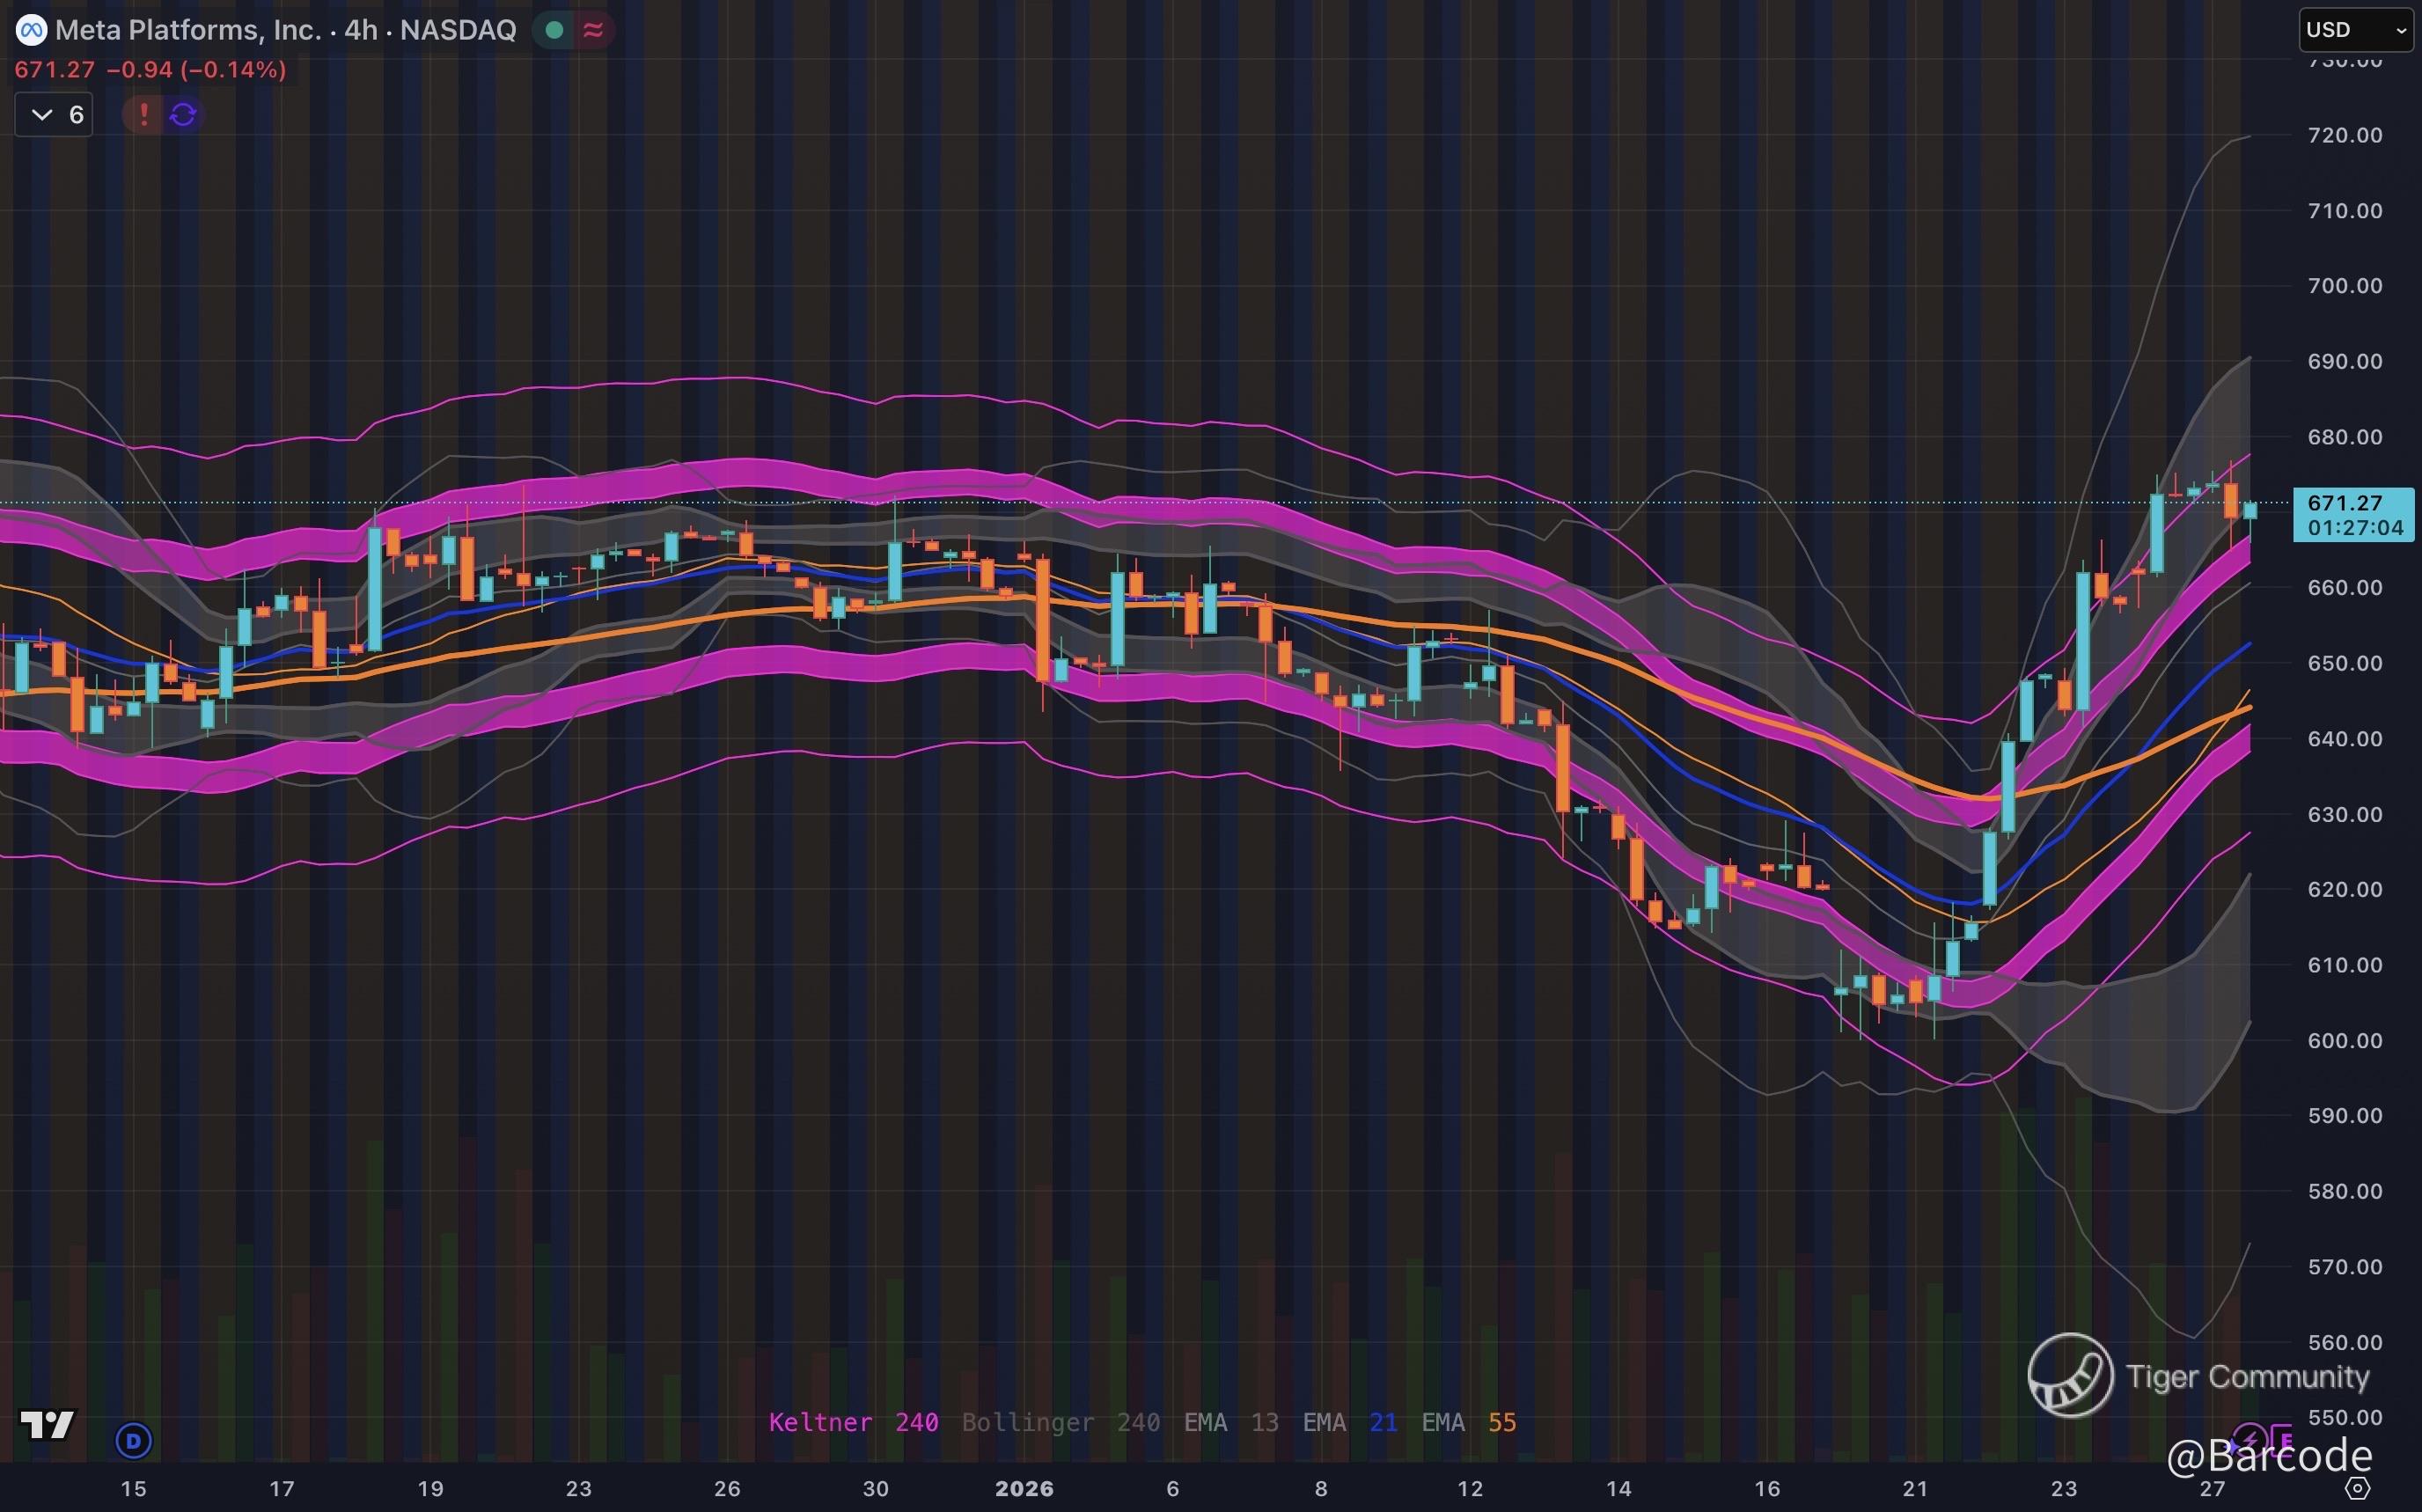
Task: Open the USD currency dropdown
Action: pos(2355,30)
